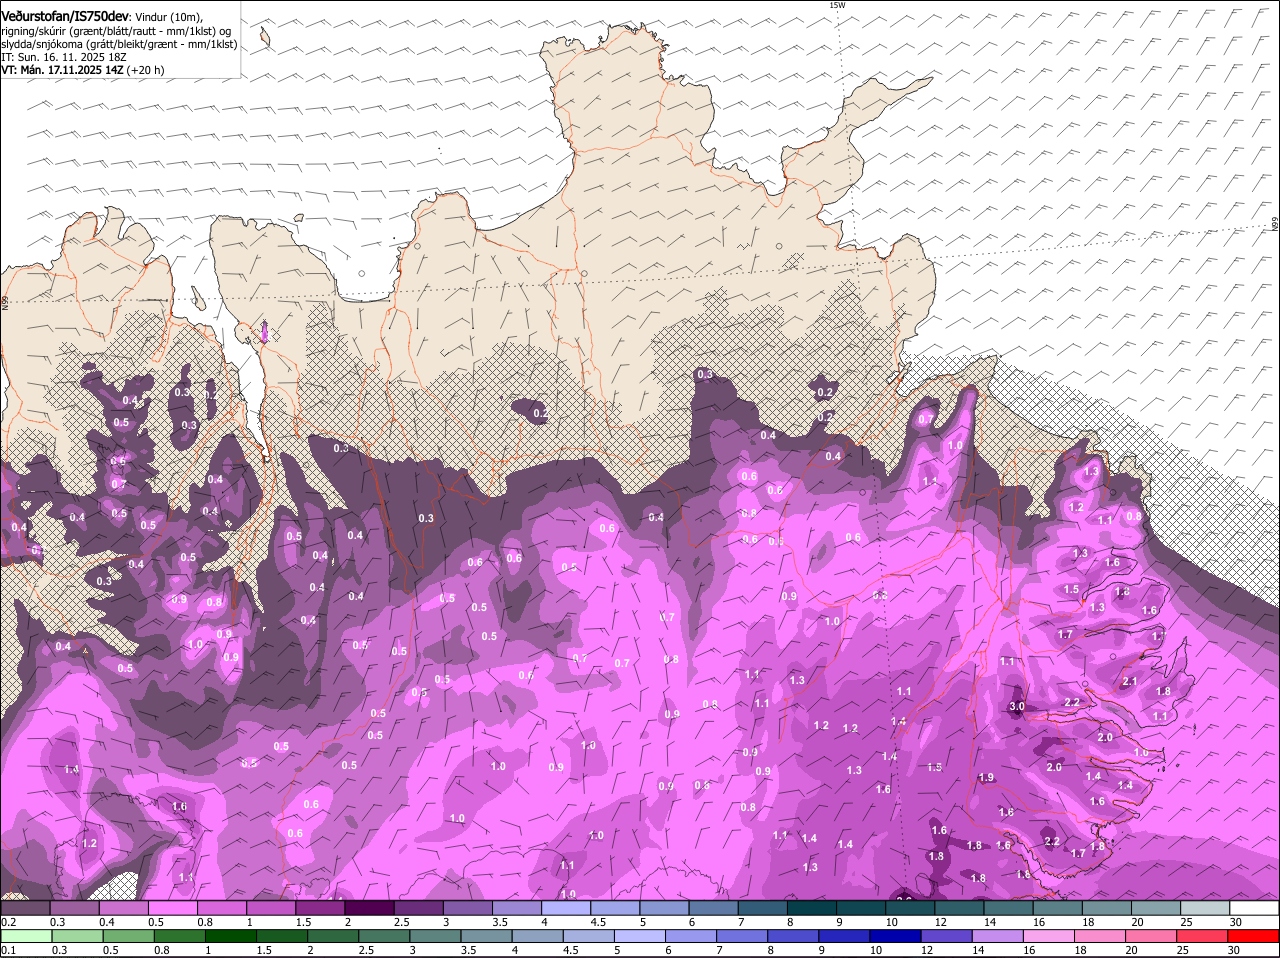Viewport: 1280px width, 958px height.
Task: Click the valid time line 'VT: Mán. 17.11.2025 14Z (+20 h)'
Action: tap(83, 70)
